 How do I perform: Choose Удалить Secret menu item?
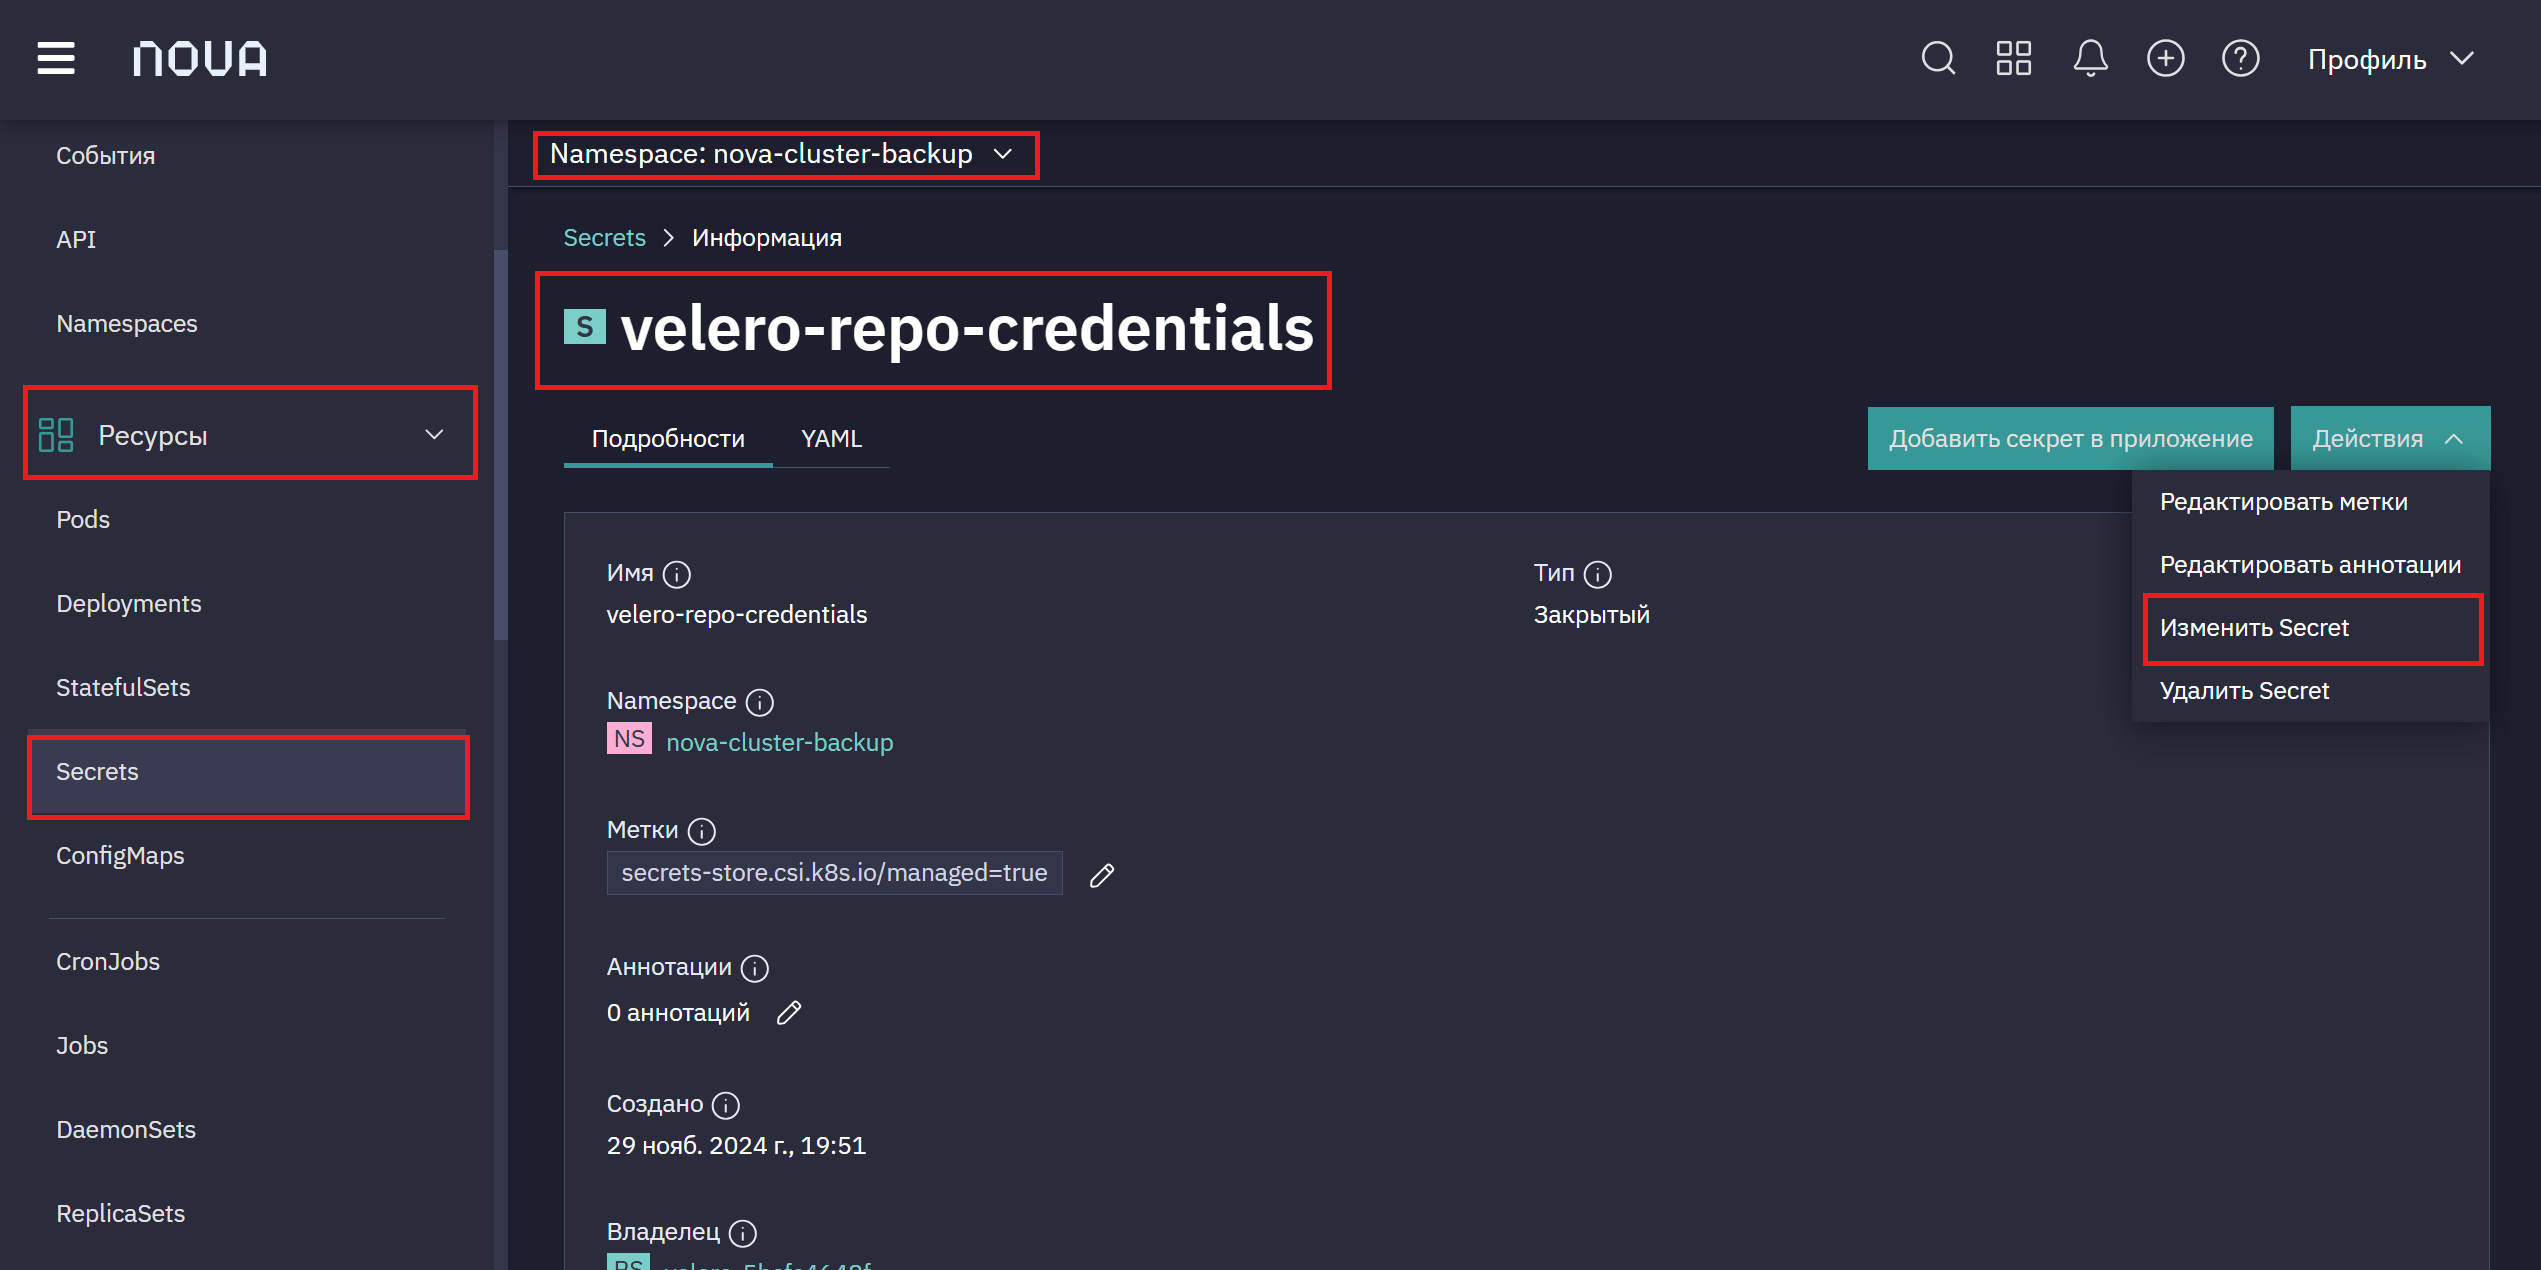coord(2310,691)
